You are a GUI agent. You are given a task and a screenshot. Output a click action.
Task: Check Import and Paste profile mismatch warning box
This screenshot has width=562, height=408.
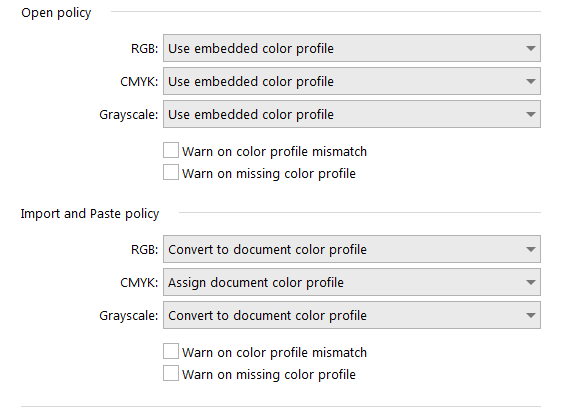coord(171,351)
